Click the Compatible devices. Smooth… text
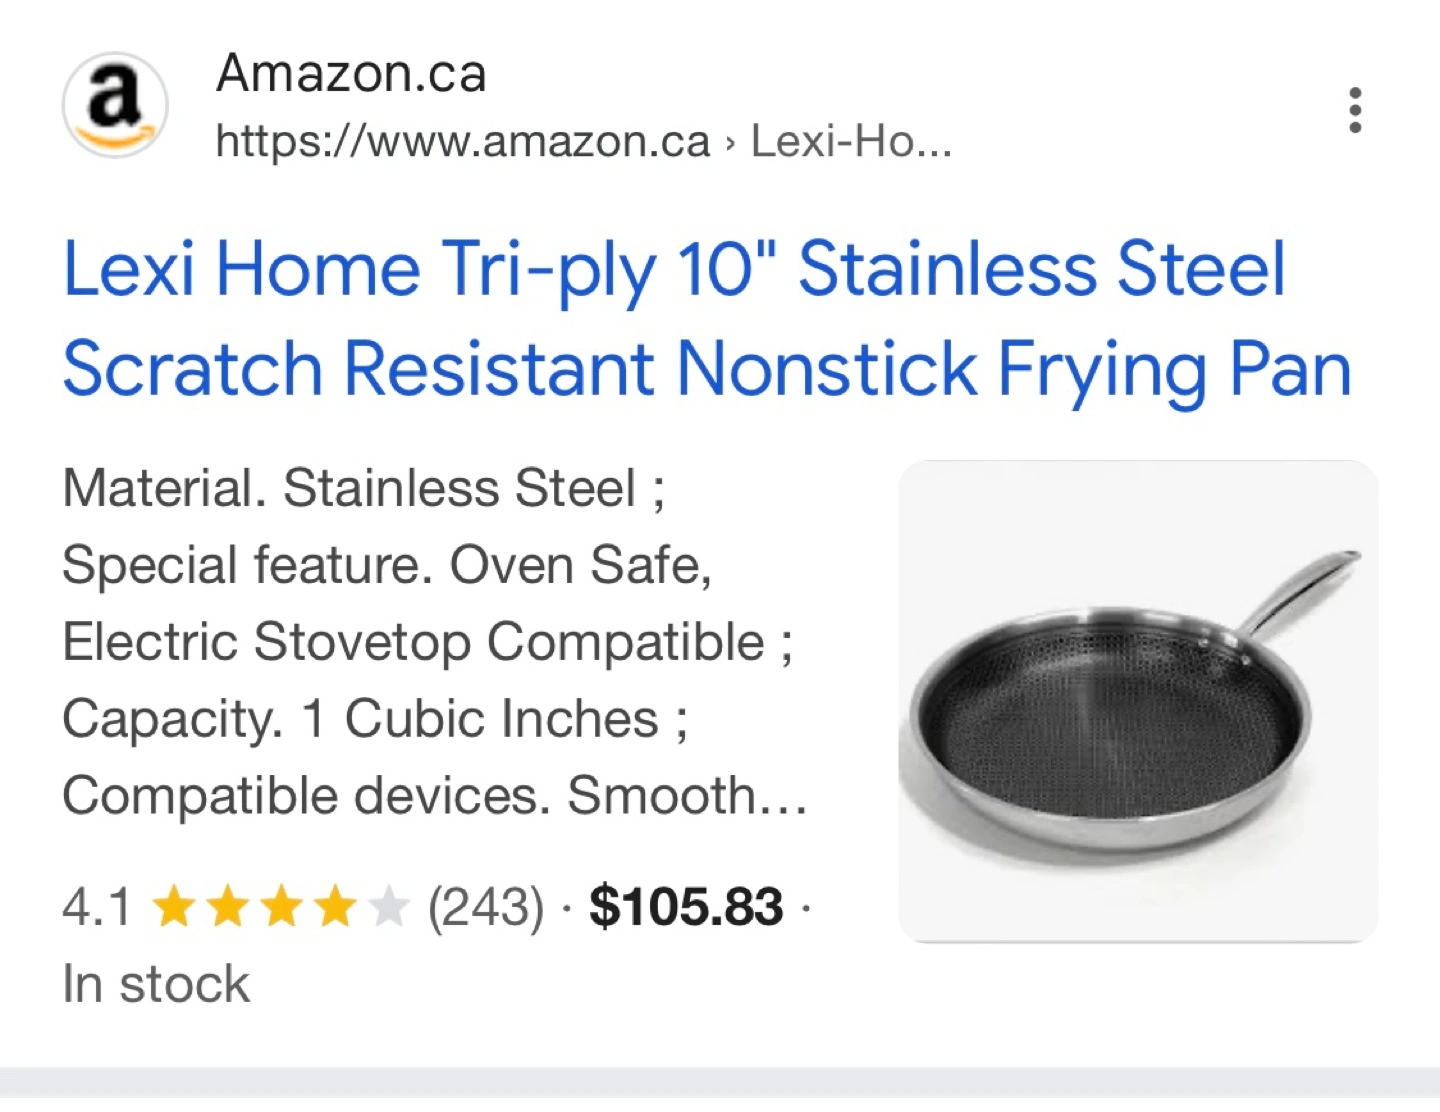Screen dimensions: 1440x1112 click(x=435, y=796)
